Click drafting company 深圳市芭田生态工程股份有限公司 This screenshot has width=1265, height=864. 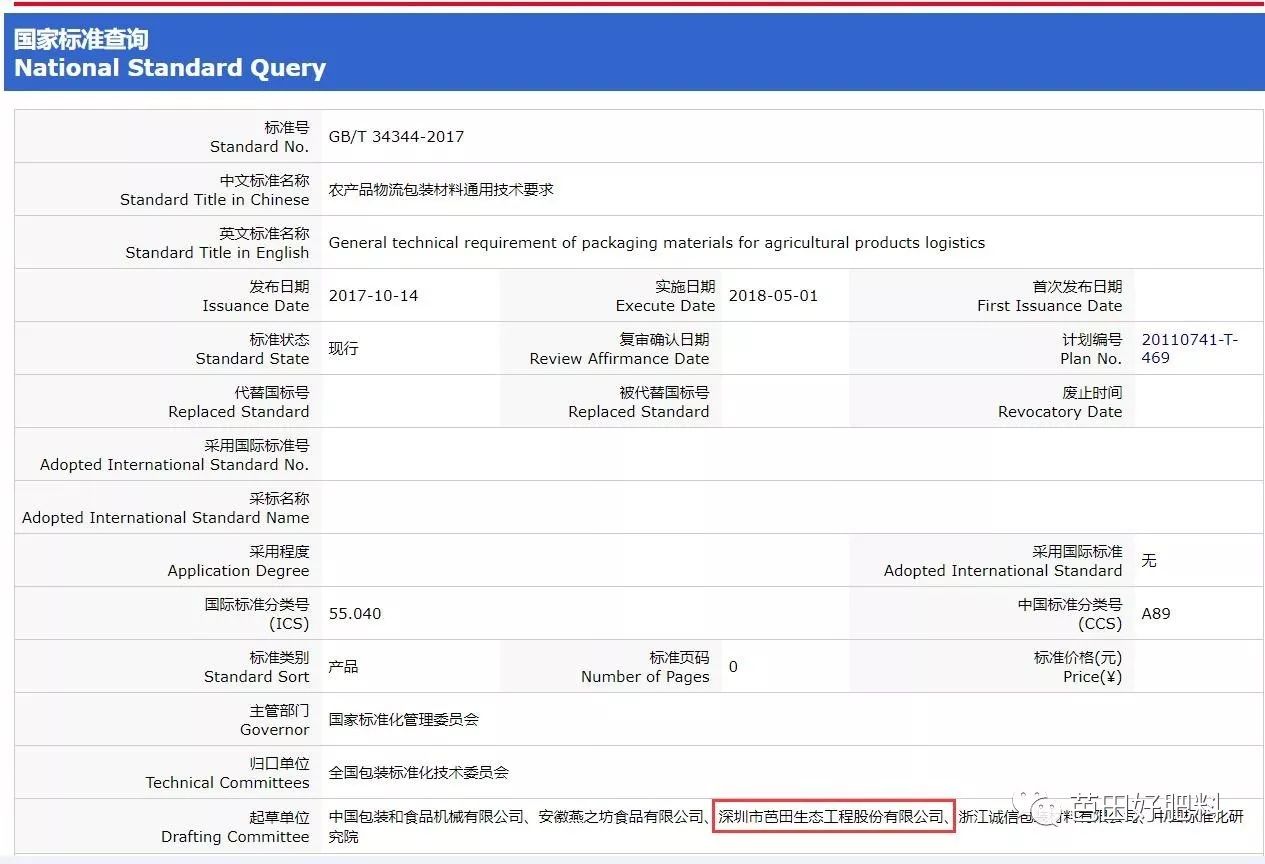[x=832, y=817]
